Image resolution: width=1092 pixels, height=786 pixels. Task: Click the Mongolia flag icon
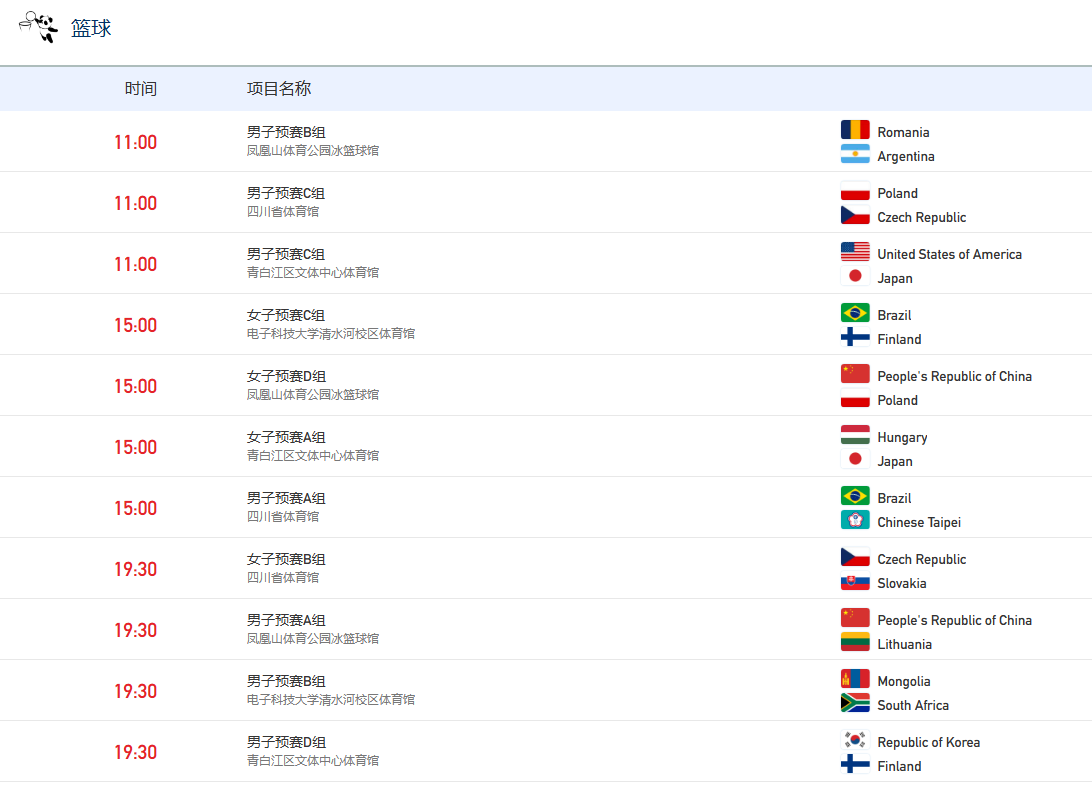855,680
